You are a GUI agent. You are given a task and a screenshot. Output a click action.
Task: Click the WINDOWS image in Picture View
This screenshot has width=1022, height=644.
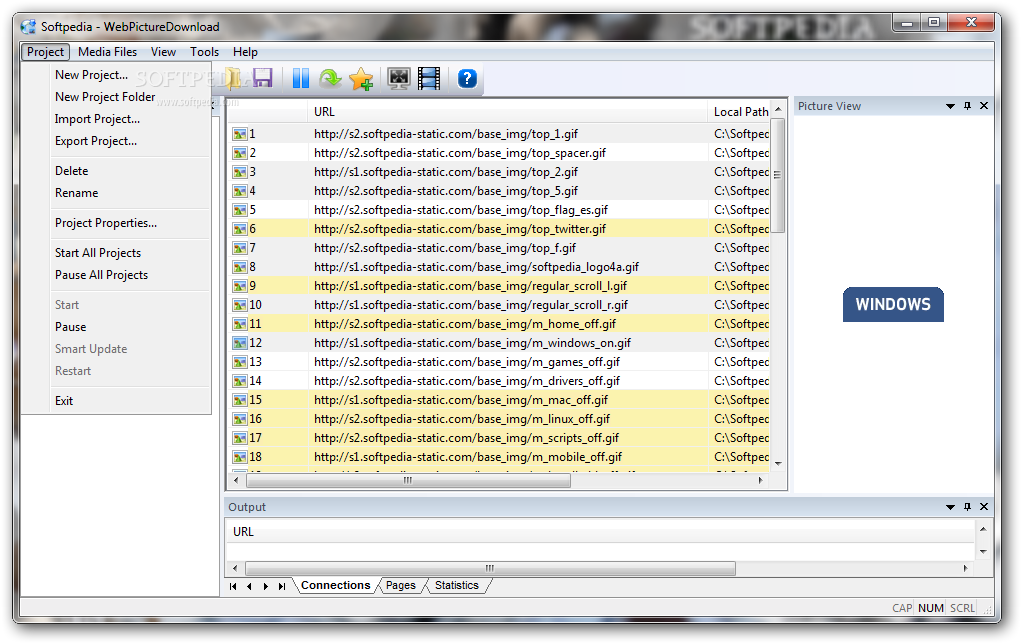pos(893,304)
